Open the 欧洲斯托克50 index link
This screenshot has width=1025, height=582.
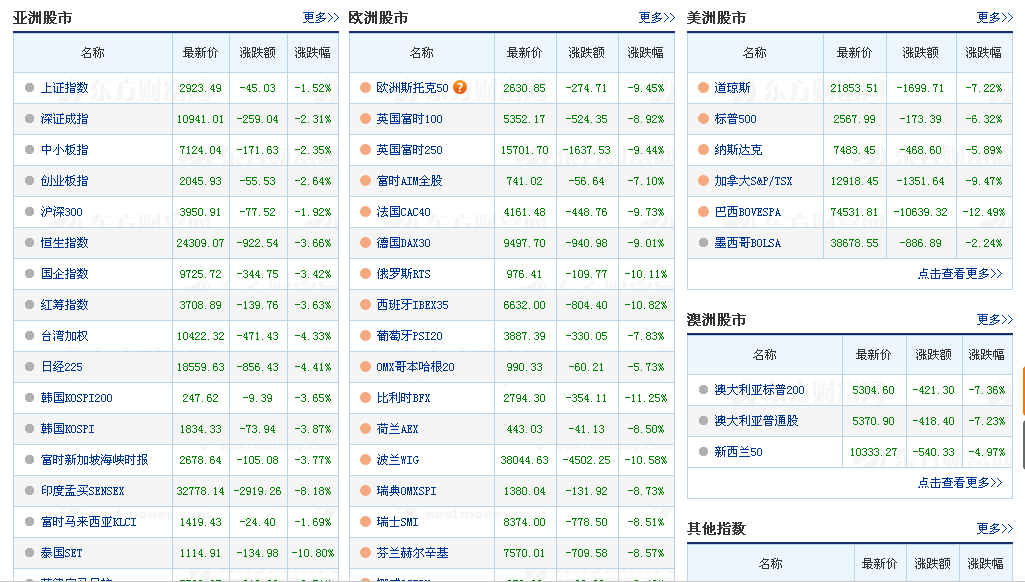[412, 88]
